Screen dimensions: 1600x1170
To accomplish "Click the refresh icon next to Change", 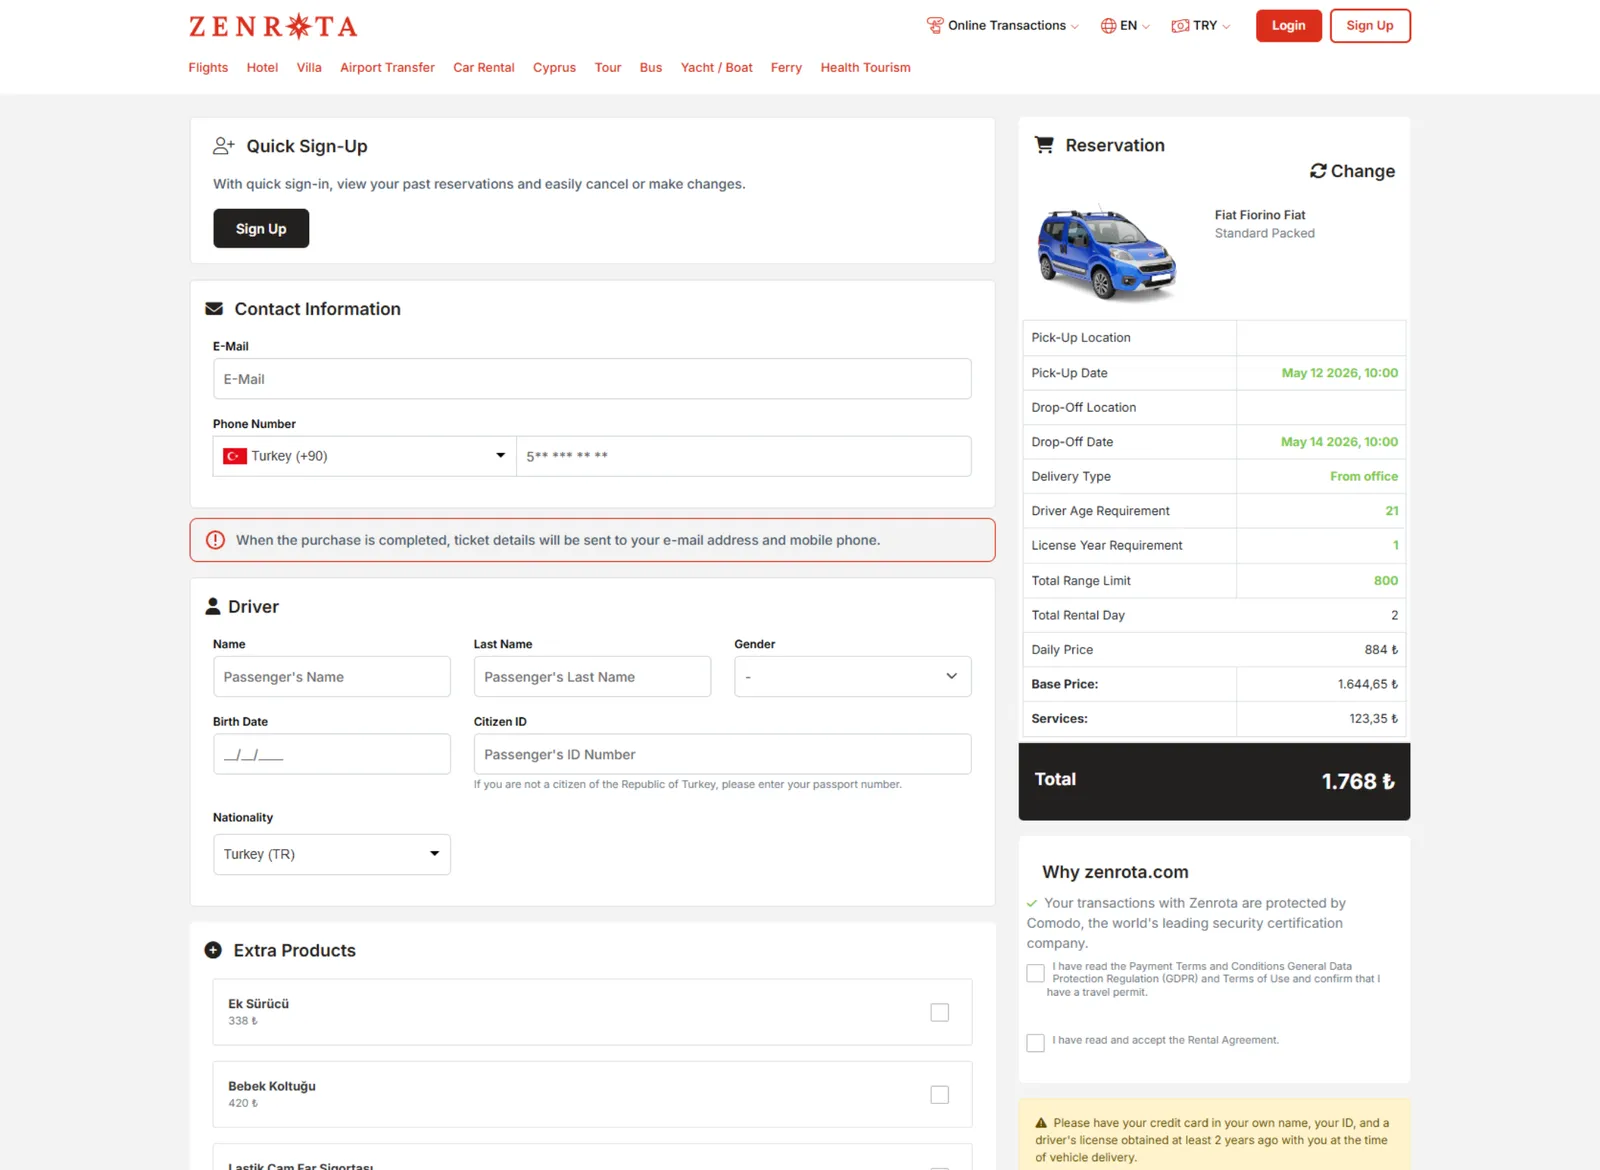I will tap(1318, 171).
